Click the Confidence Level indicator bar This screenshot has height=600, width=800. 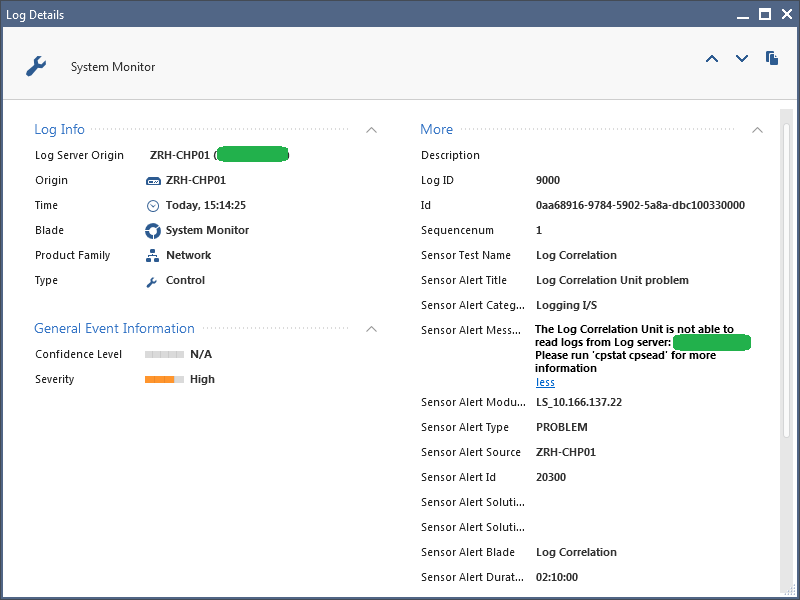tap(164, 354)
